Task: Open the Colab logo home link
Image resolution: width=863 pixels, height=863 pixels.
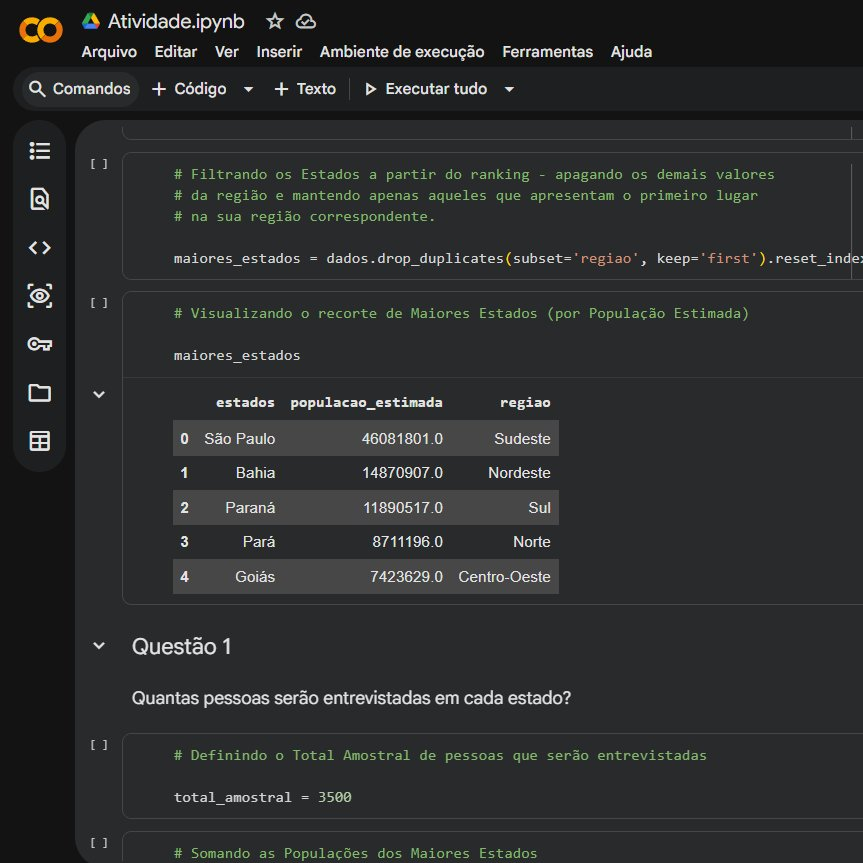Action: coord(41,30)
